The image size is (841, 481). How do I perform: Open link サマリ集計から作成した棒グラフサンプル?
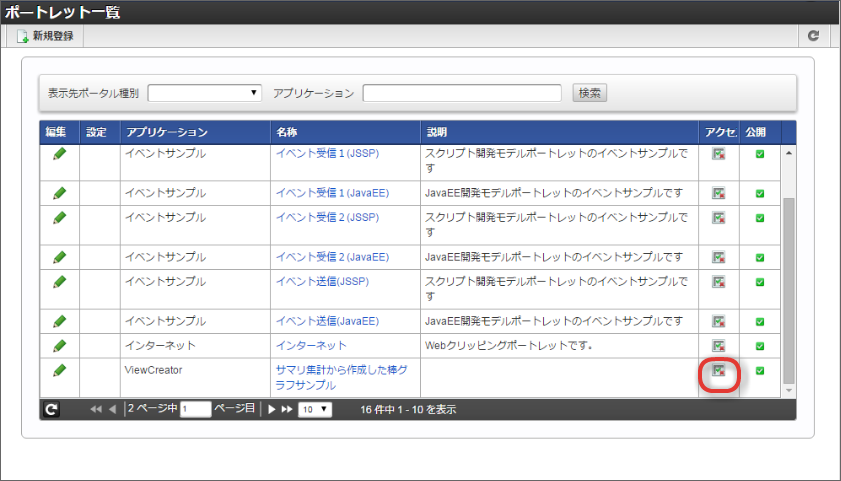[x=341, y=378]
